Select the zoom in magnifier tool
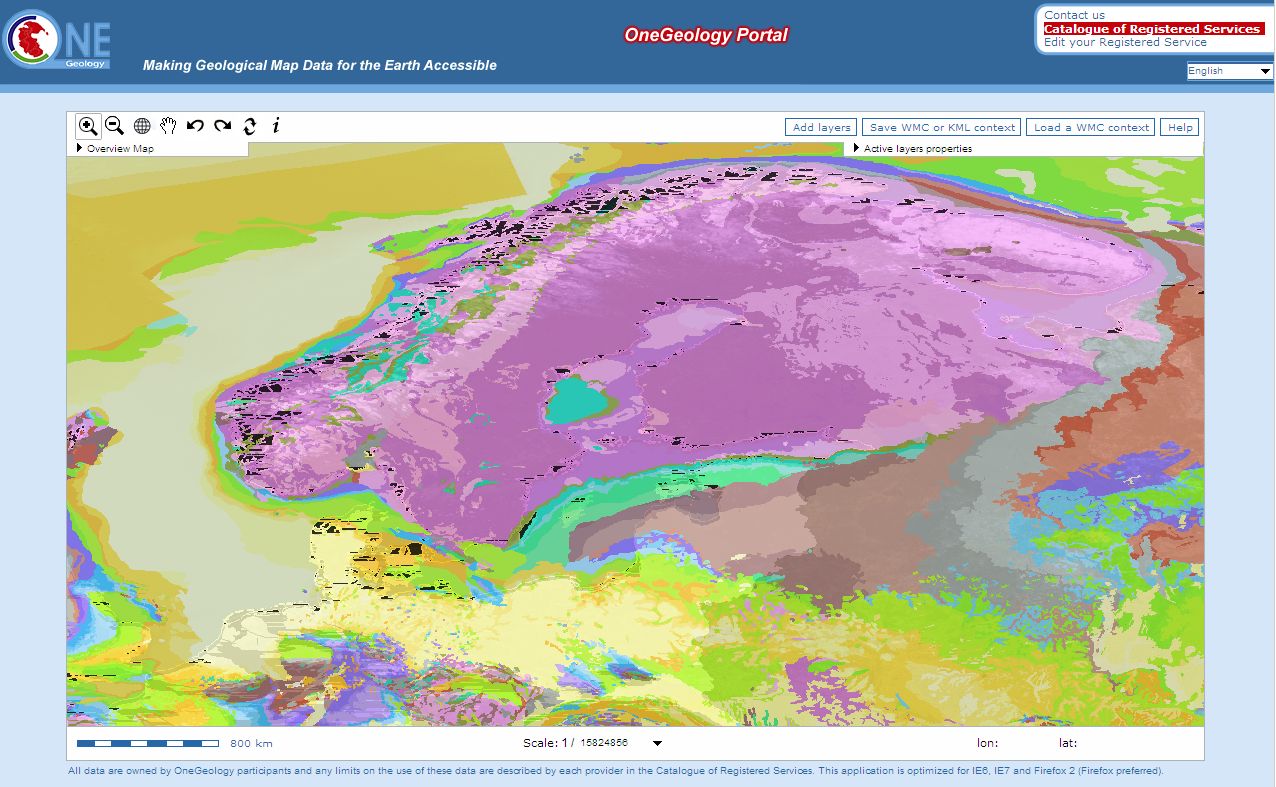Screen dimensions: 1276x787 (x=88, y=126)
